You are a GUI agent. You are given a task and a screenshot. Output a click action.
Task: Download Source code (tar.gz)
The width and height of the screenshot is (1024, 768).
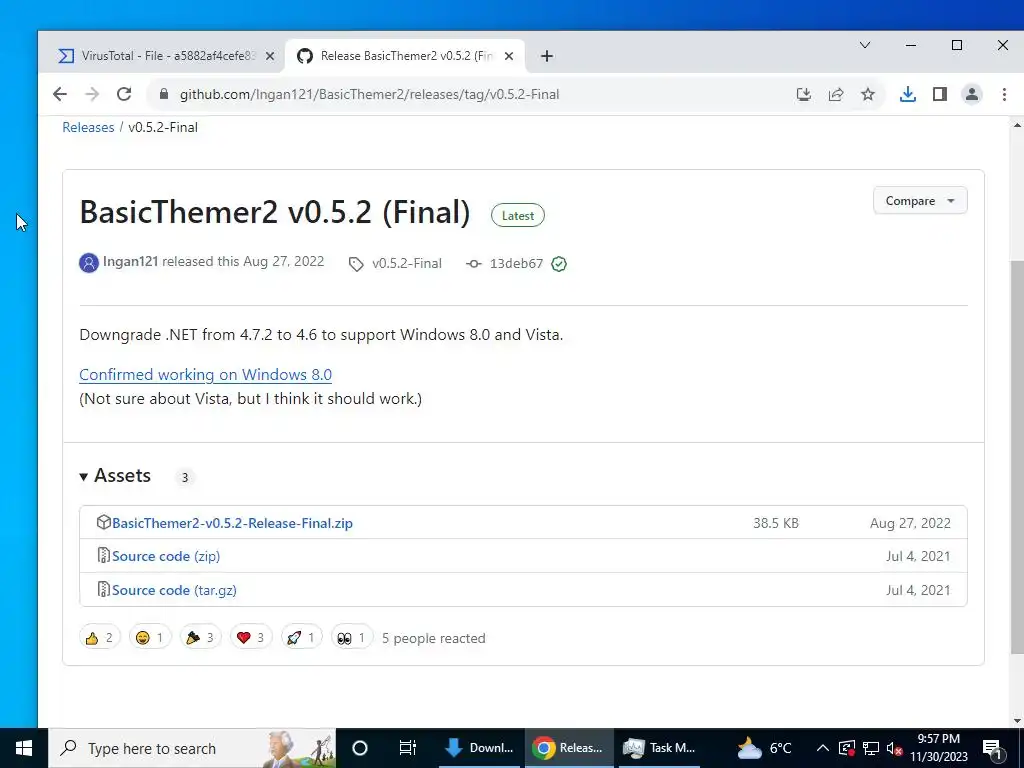click(x=174, y=590)
